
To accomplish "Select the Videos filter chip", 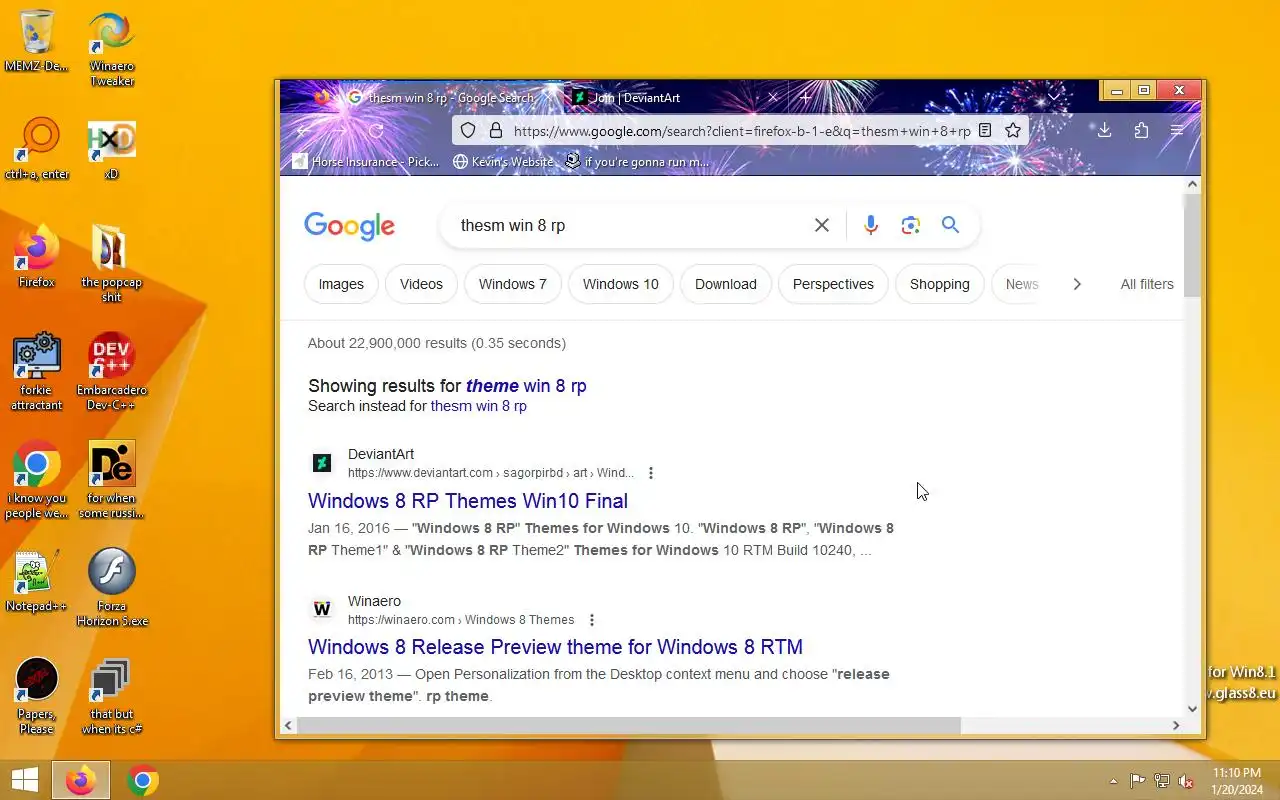I will coord(421,284).
